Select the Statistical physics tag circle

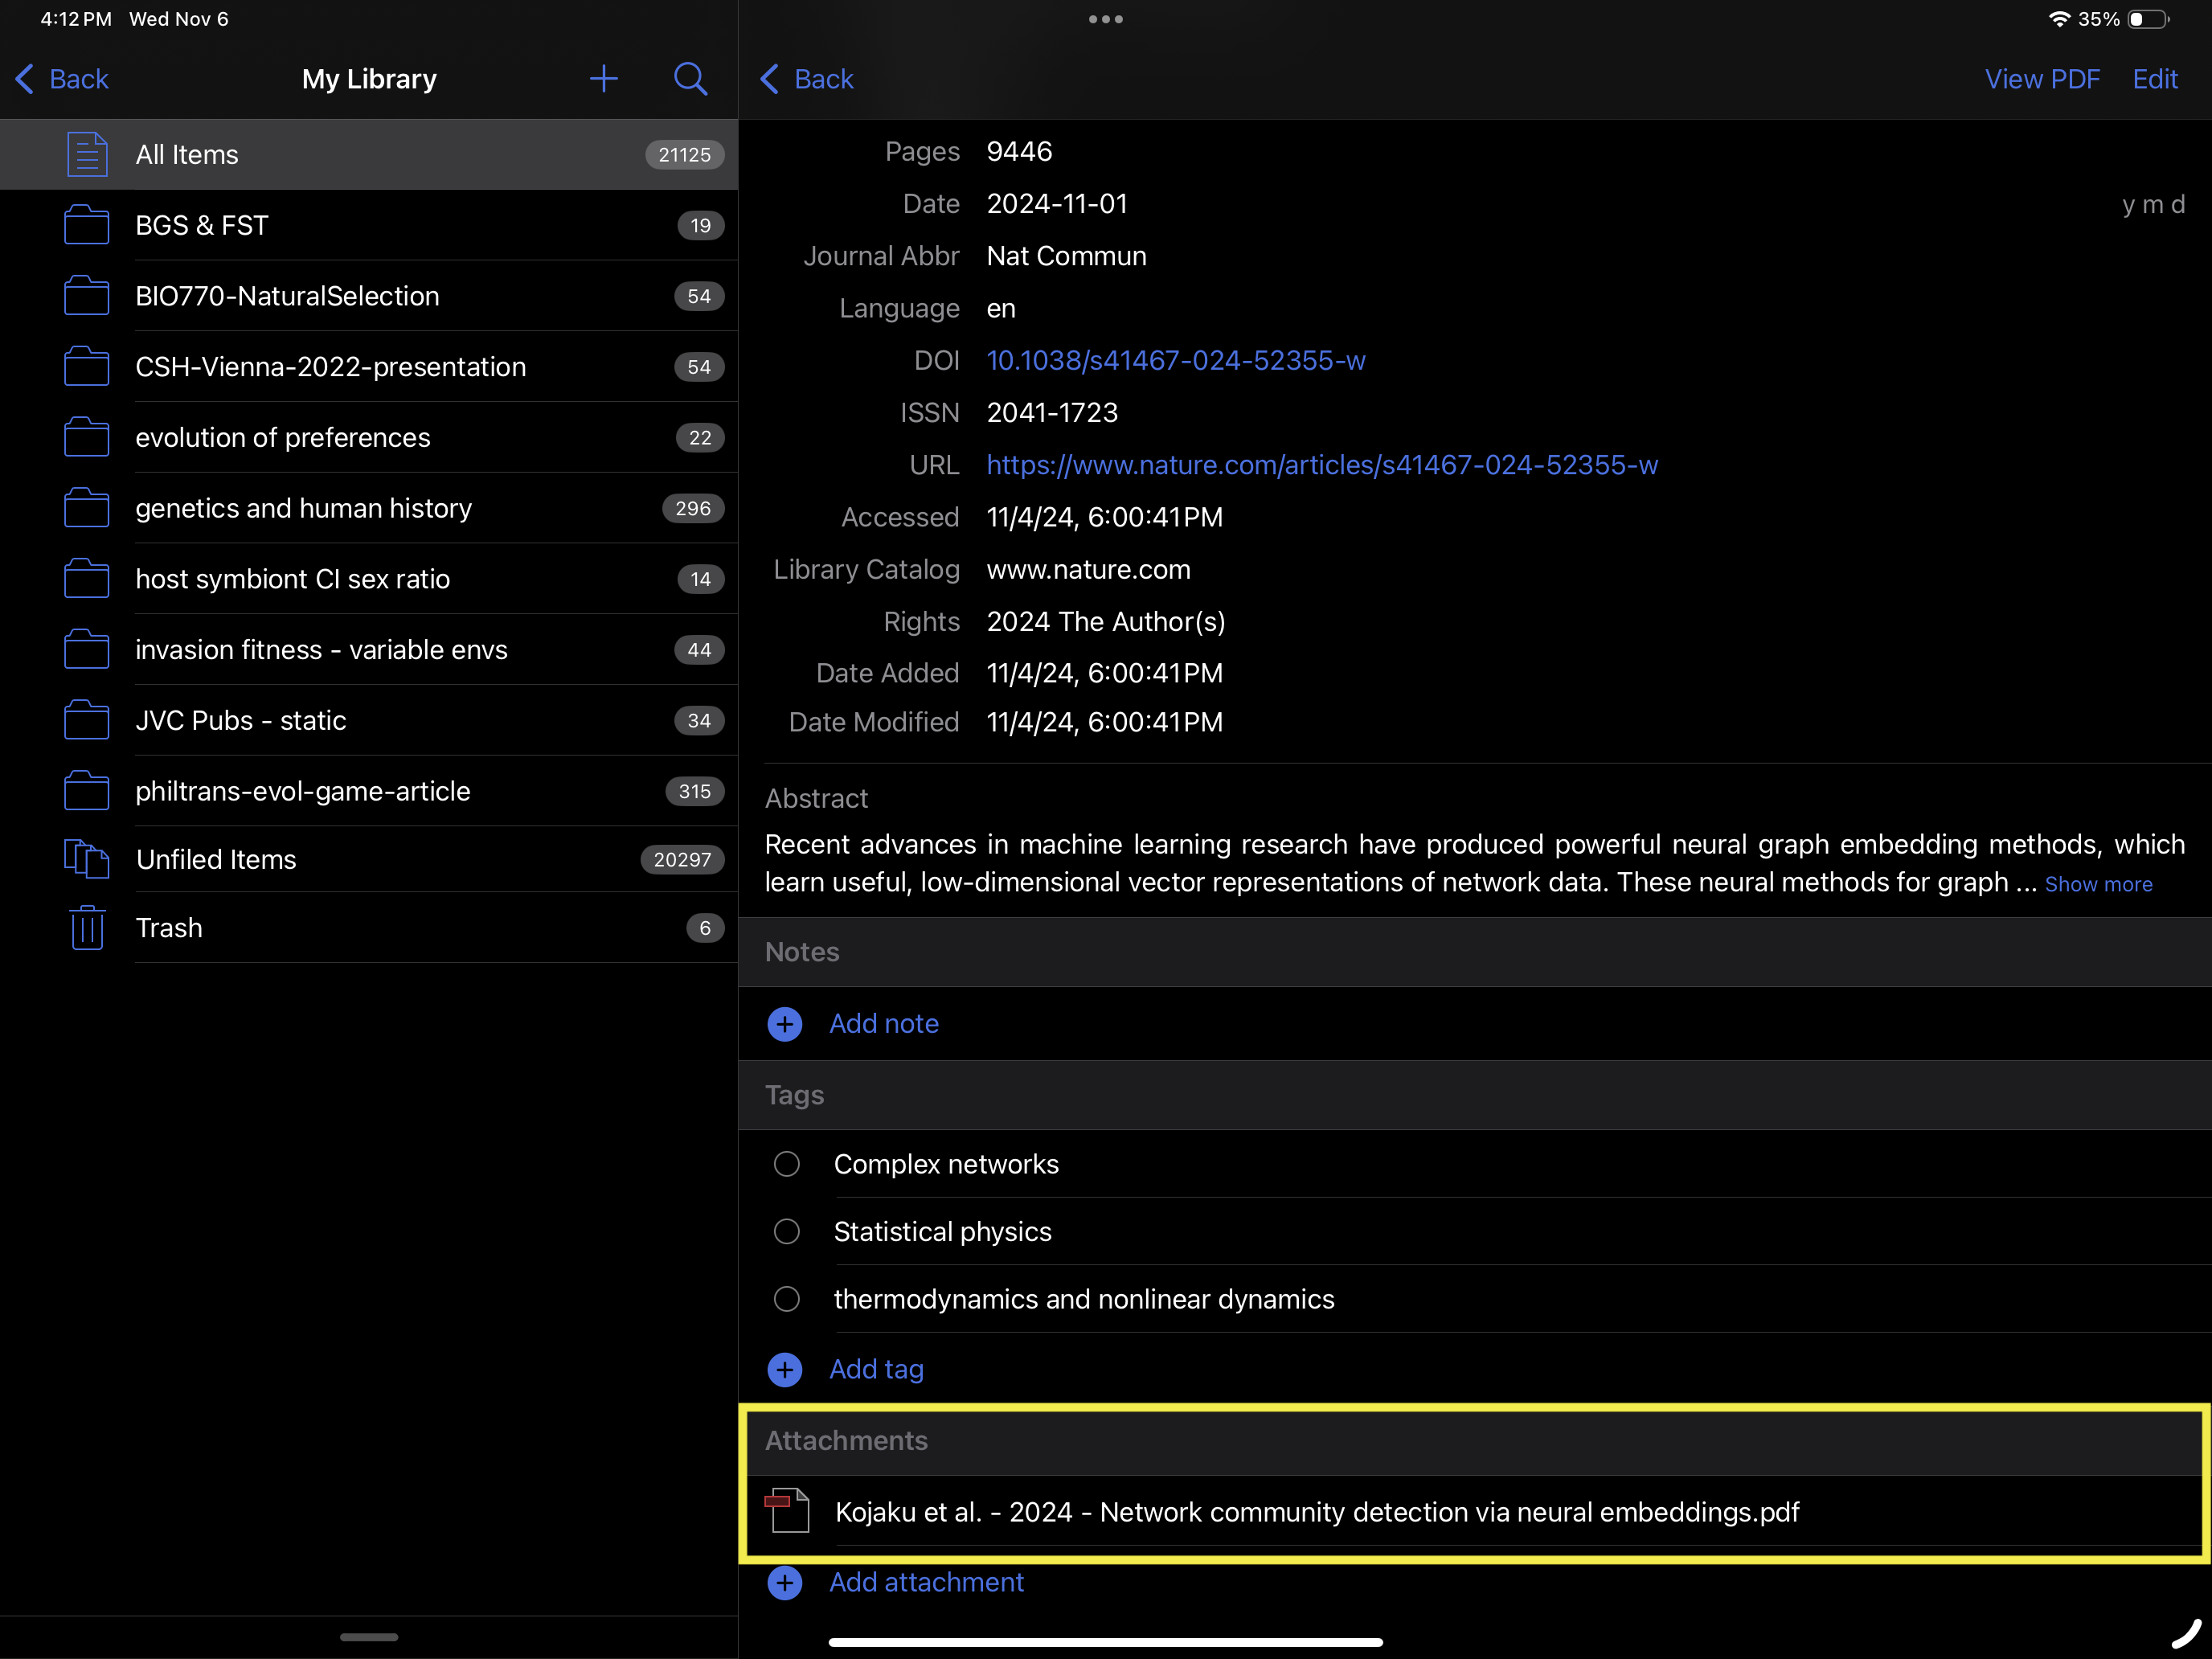(x=787, y=1231)
